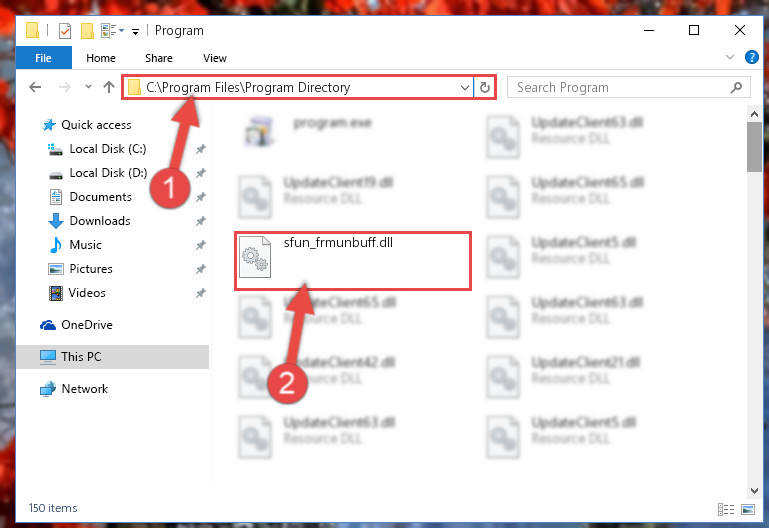The image size is (769, 528).
Task: Click the Back navigation arrow
Action: 35,87
